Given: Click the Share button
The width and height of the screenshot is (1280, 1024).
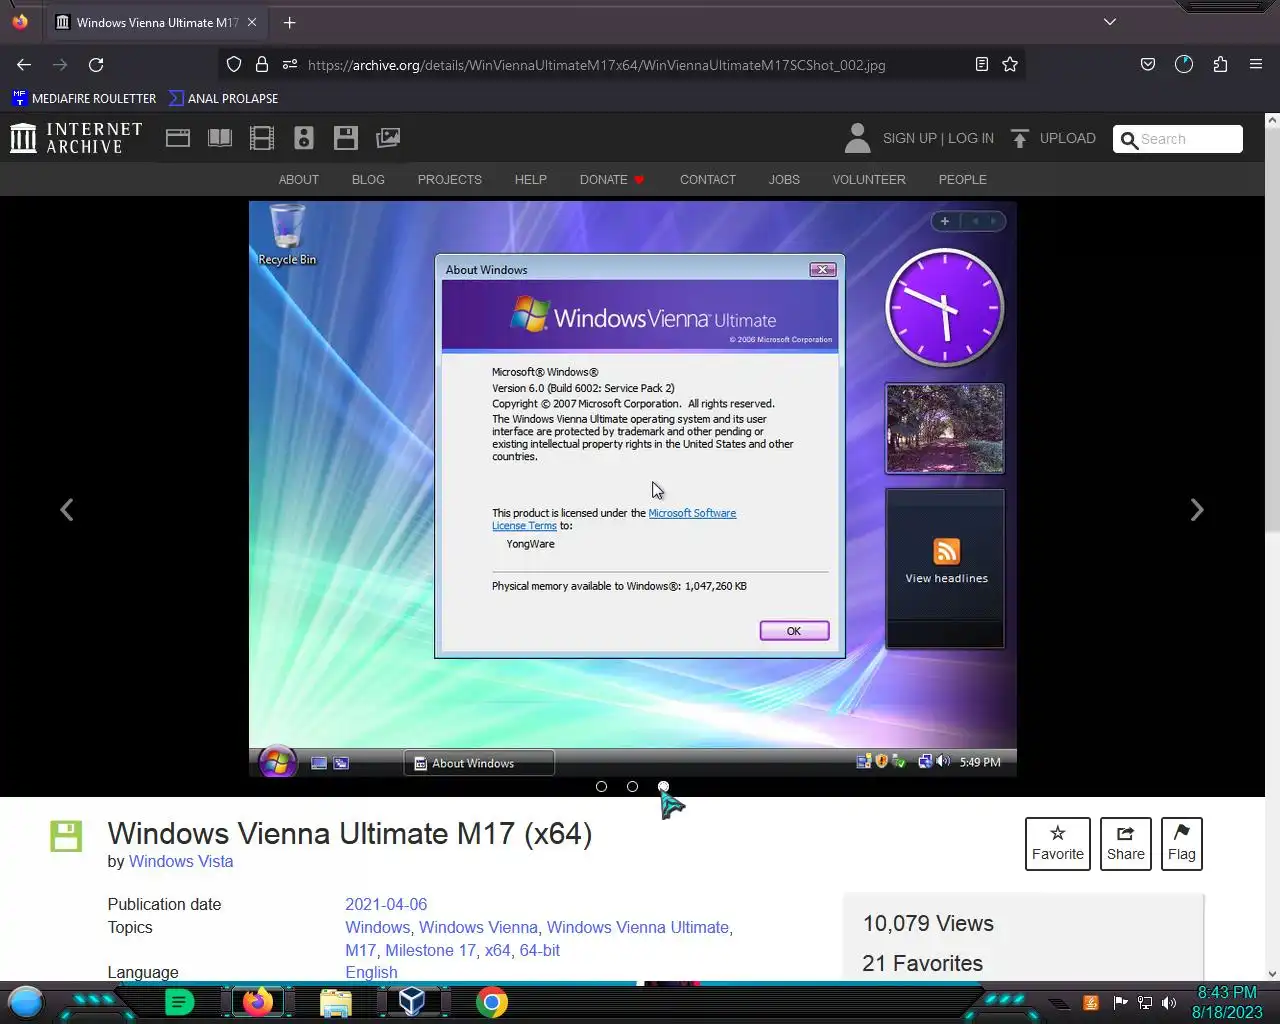Looking at the screenshot, I should coord(1126,844).
